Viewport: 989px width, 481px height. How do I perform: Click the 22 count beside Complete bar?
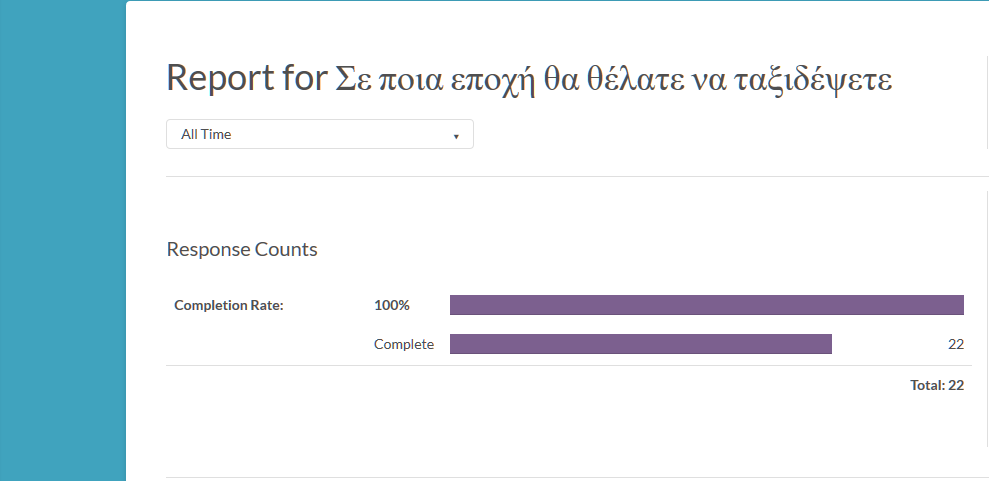pos(955,344)
